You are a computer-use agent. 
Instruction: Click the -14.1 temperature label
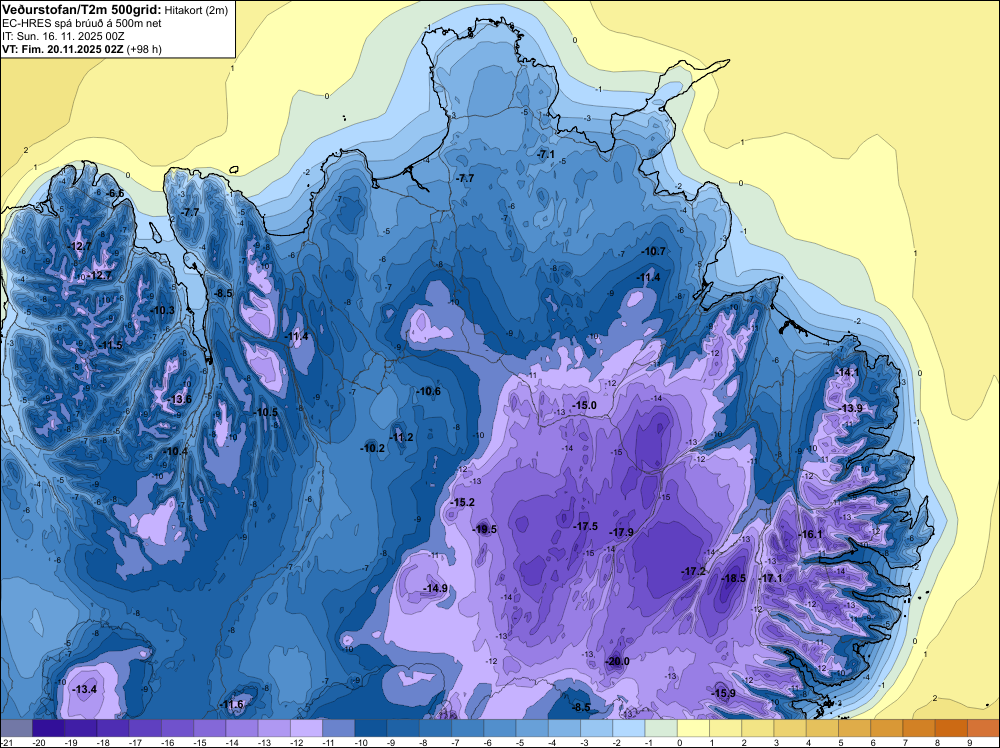(x=848, y=372)
